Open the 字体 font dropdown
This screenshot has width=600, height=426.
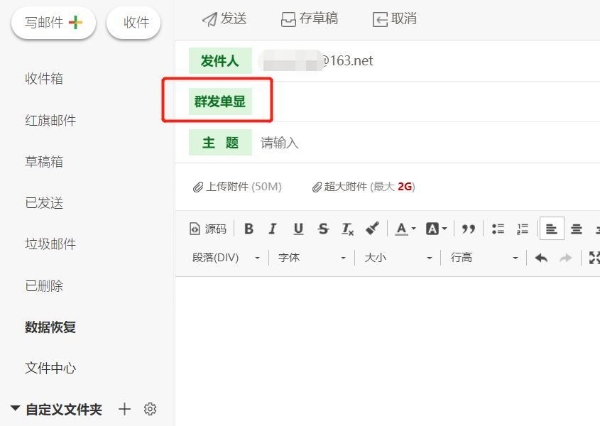pyautogui.click(x=311, y=258)
